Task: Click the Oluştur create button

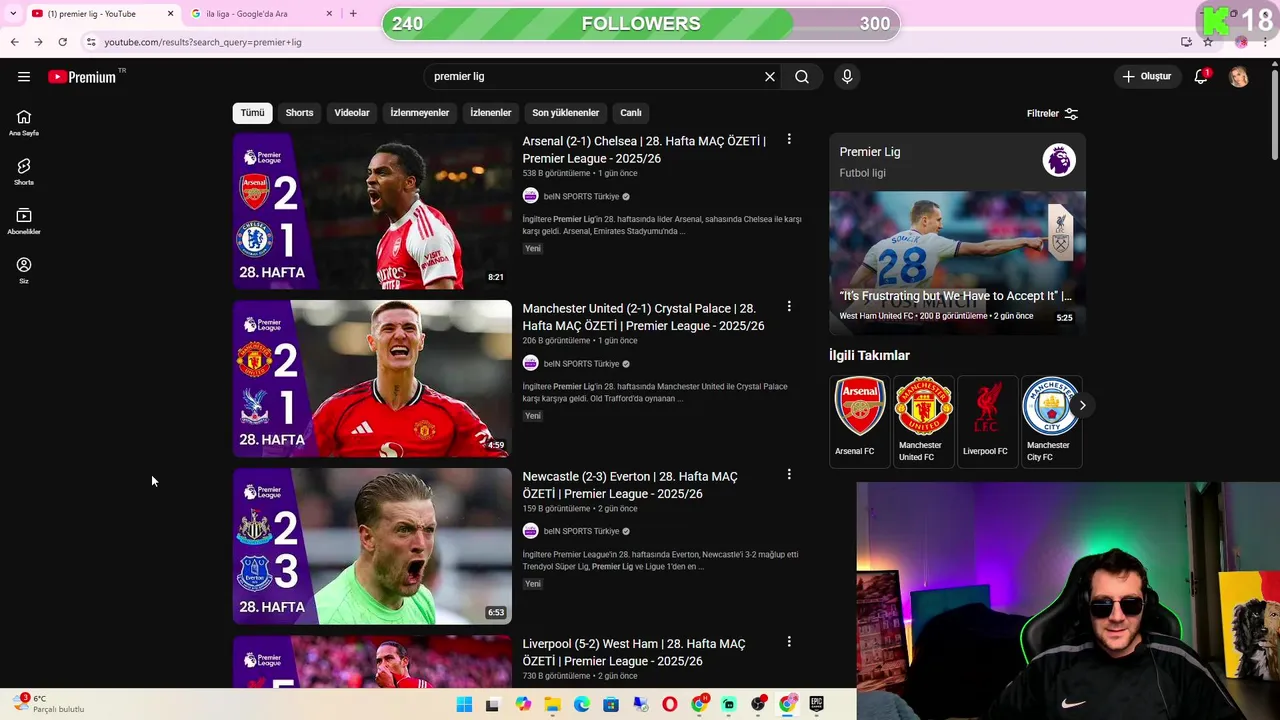Action: pyautogui.click(x=1146, y=77)
